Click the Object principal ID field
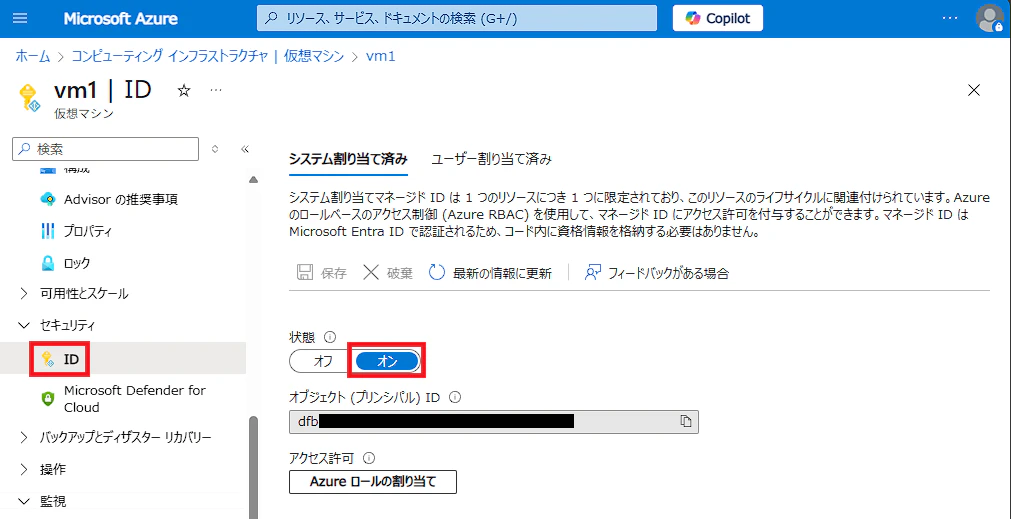The height and width of the screenshot is (519, 1011). (494, 421)
